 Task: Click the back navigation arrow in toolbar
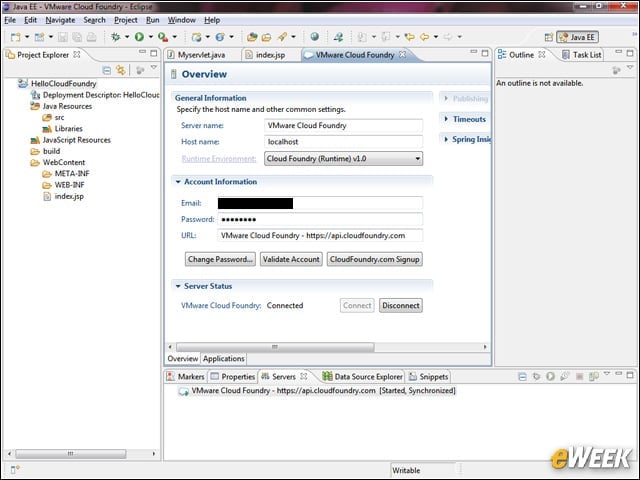pyautogui.click(x=424, y=37)
